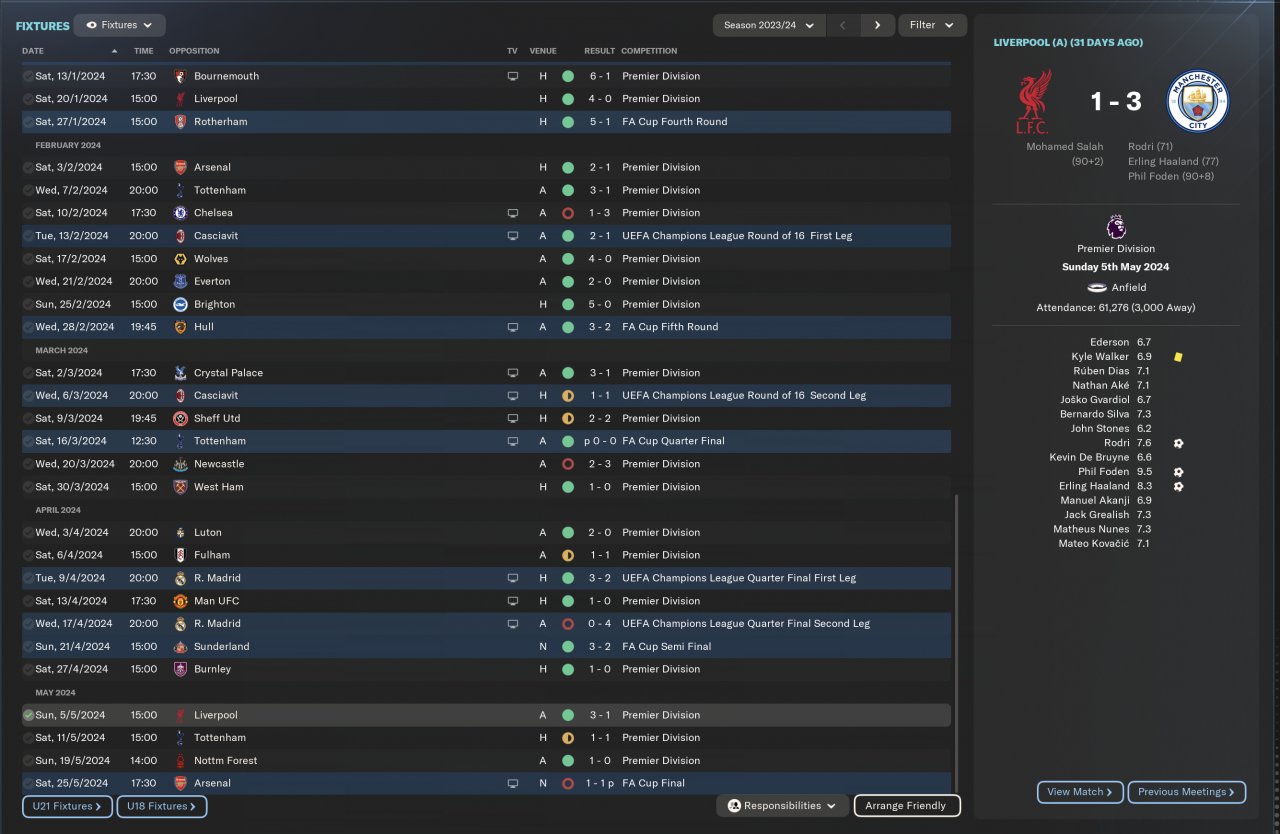Click the TV icon in the FA Cup Final row
This screenshot has height=834, width=1280.
(x=513, y=784)
